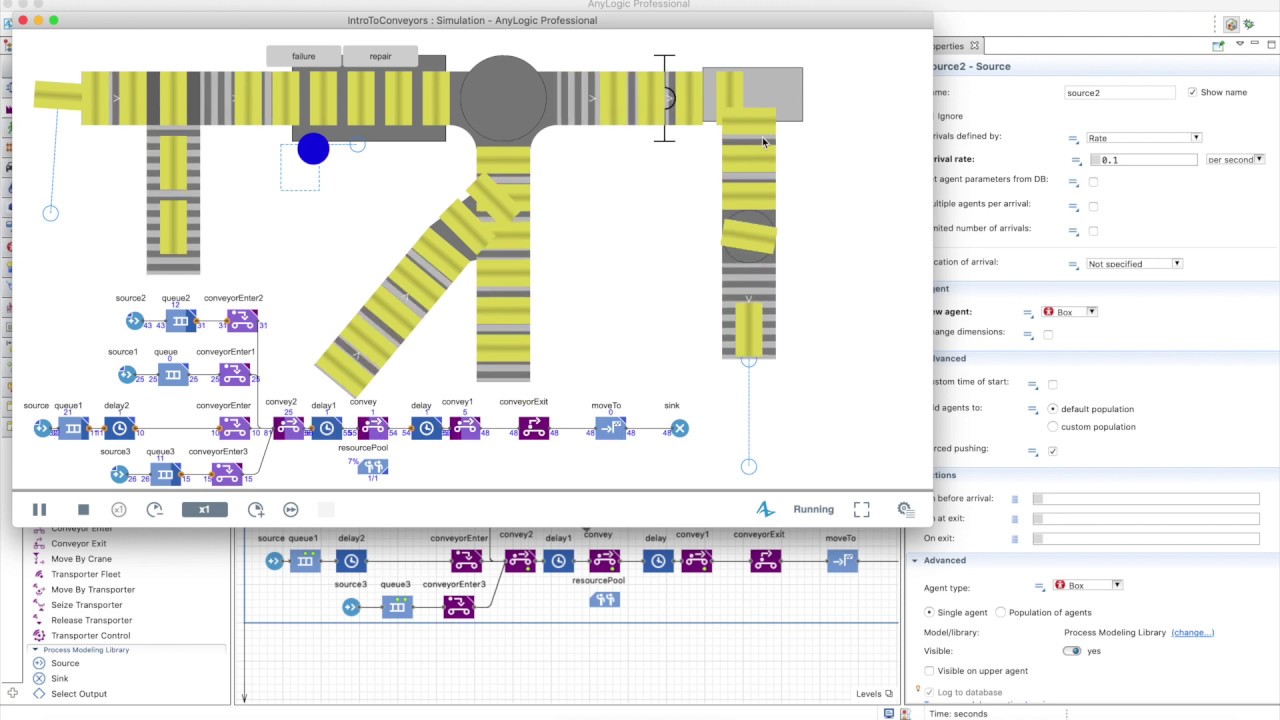Viewport: 1280px width, 720px height.
Task: Speed up the simulation with the clock-plus icon
Action: coord(256,510)
